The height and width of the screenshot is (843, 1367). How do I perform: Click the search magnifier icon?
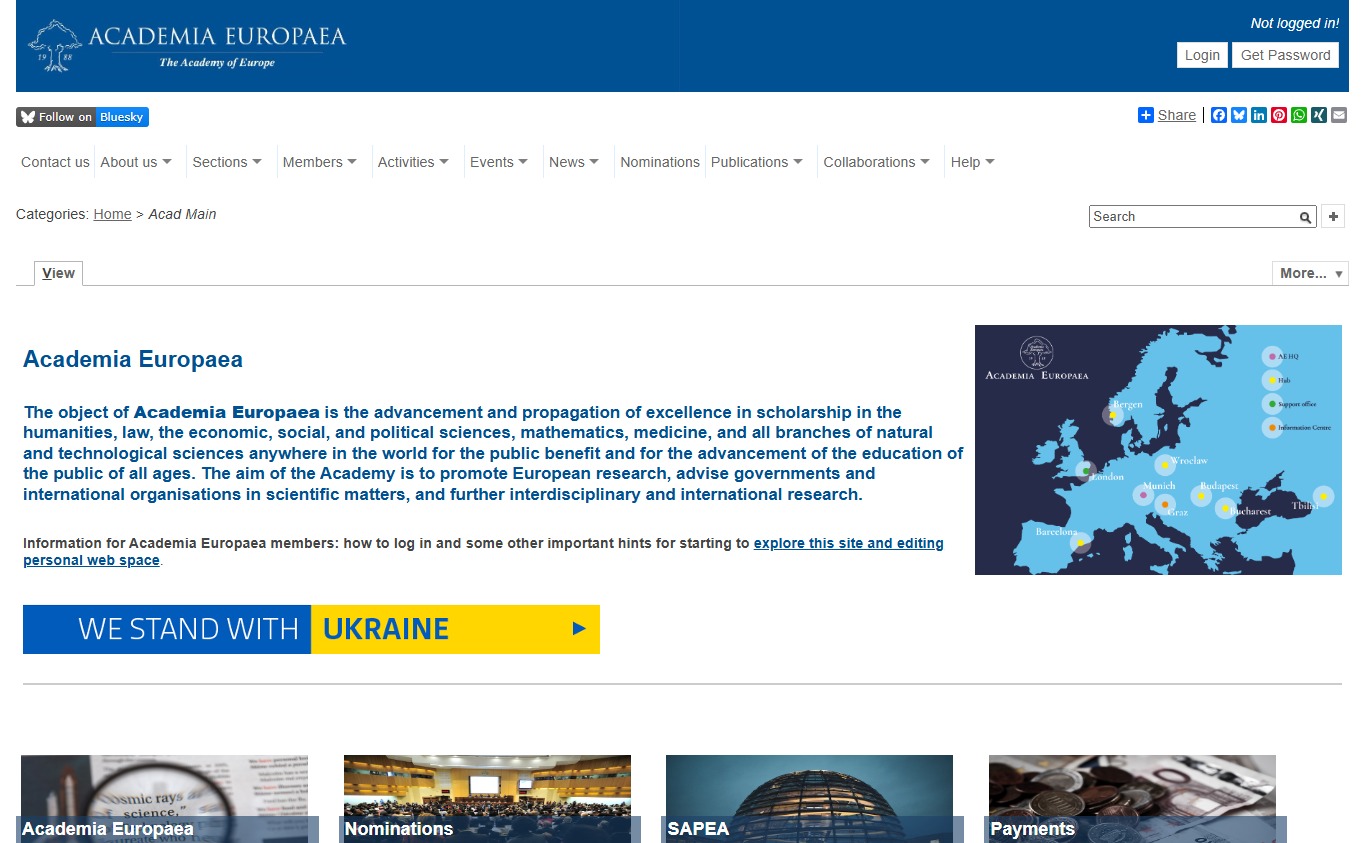pos(1305,217)
